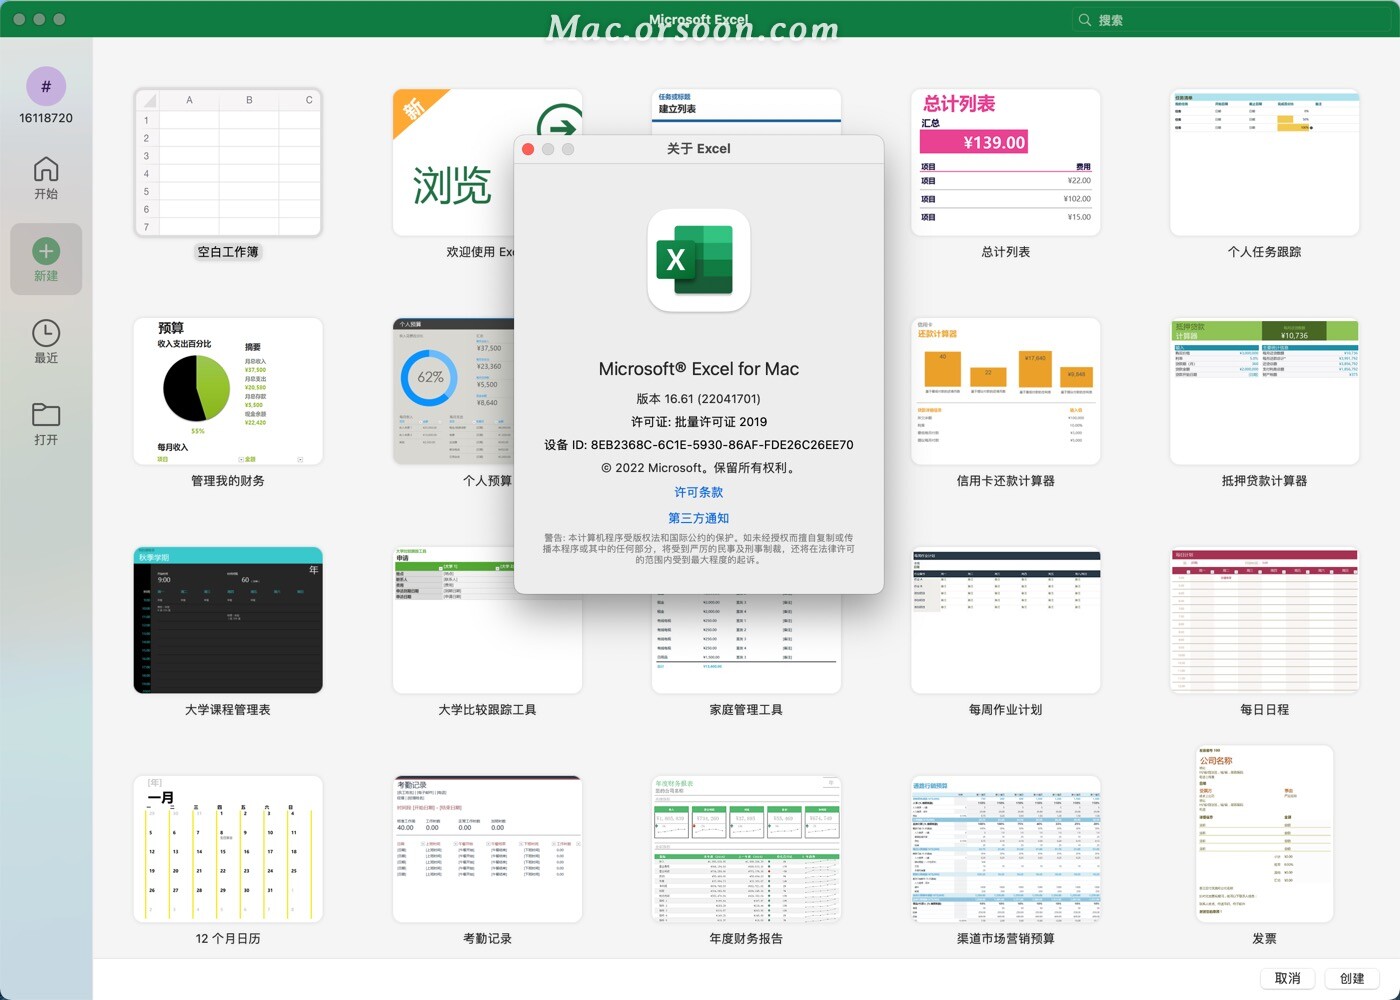The width and height of the screenshot is (1400, 1000).
Task: Close the 关于 Excel dialog
Action: [528, 148]
